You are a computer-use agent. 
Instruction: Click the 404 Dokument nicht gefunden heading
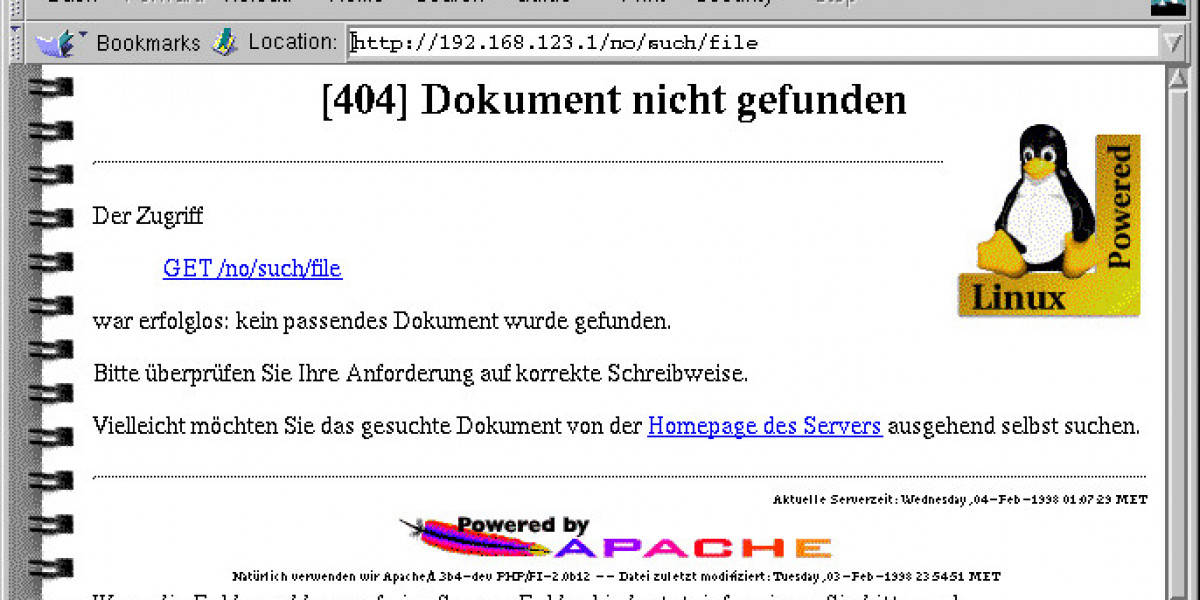click(x=613, y=100)
